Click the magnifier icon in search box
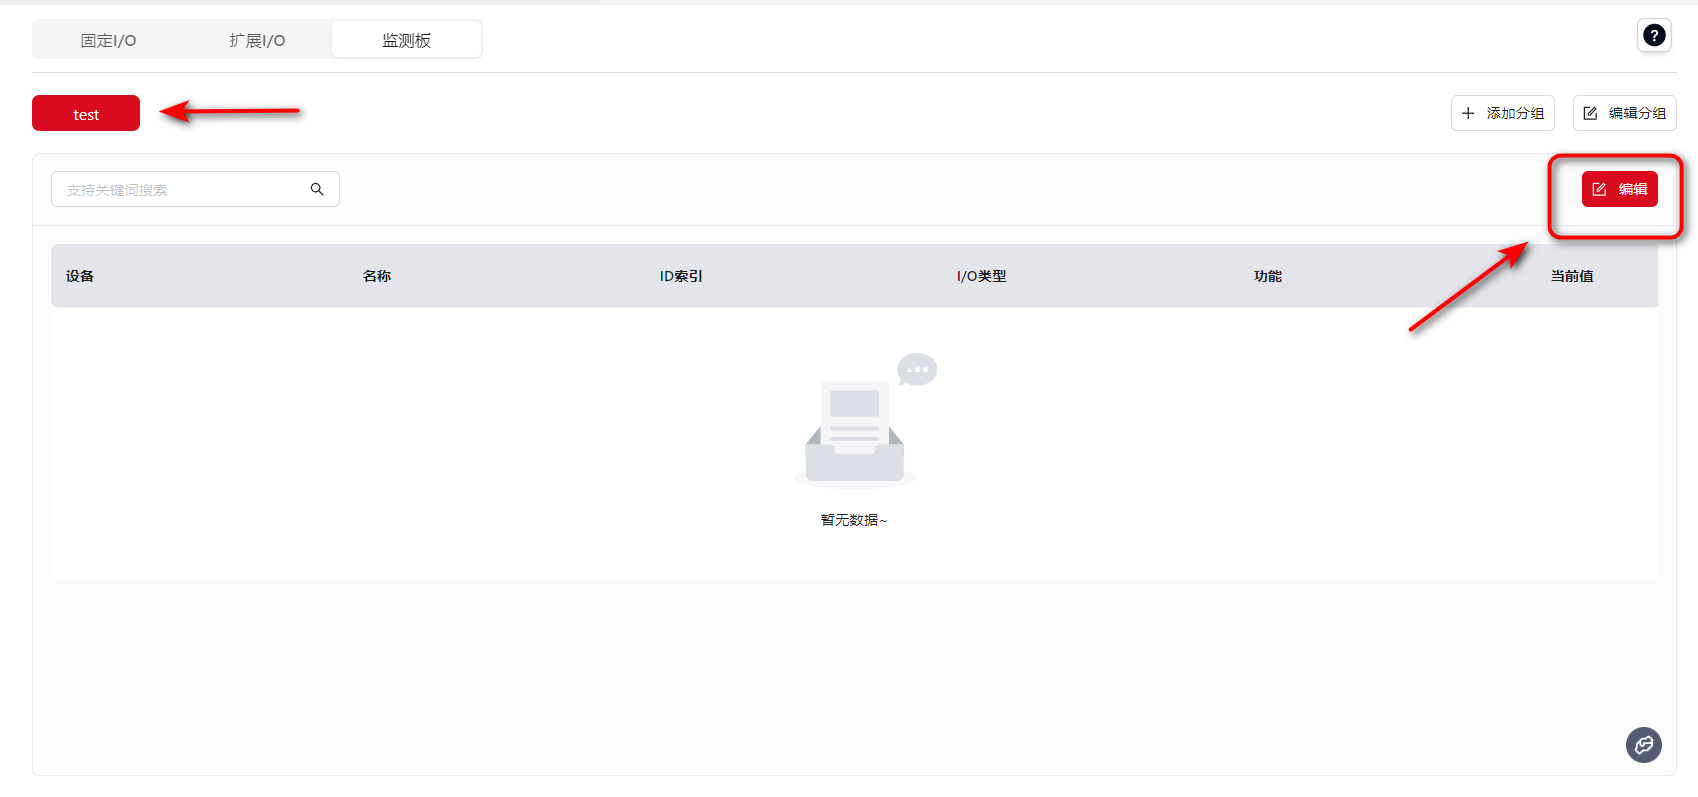Image resolution: width=1698 pixels, height=797 pixels. tap(317, 189)
